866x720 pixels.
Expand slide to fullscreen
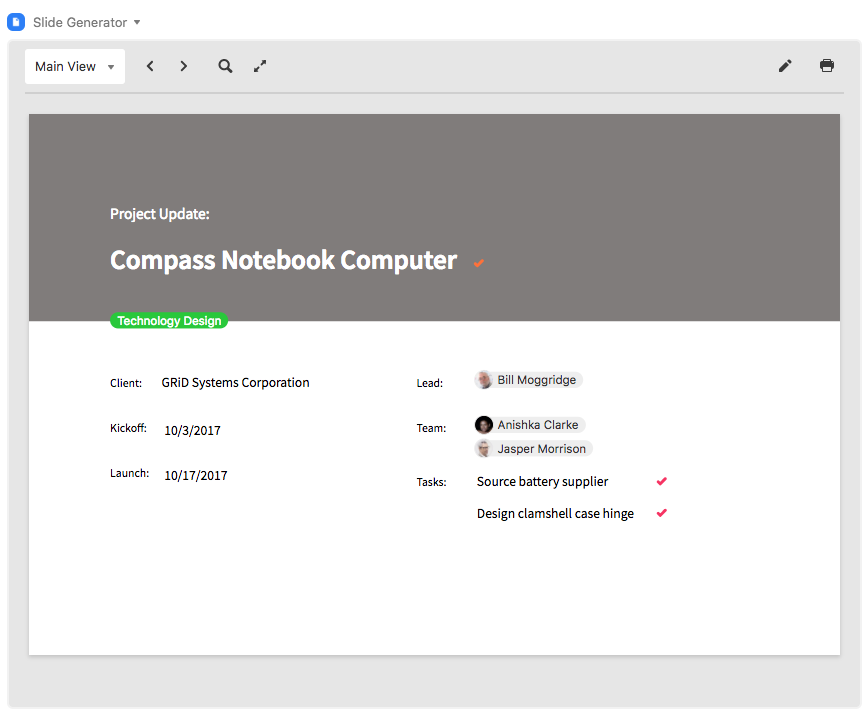(260, 66)
